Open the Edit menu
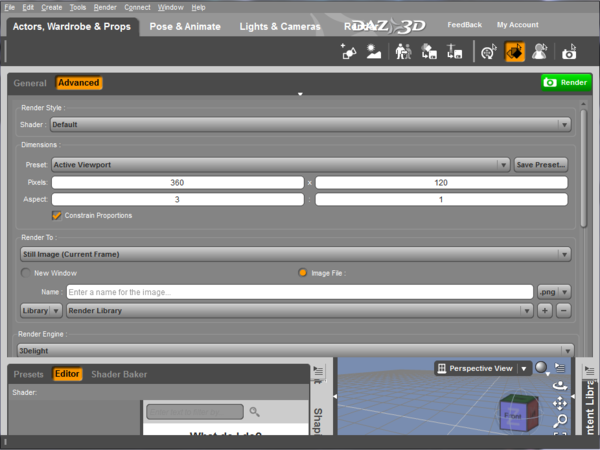Image resolution: width=600 pixels, height=450 pixels. click(x=28, y=7)
